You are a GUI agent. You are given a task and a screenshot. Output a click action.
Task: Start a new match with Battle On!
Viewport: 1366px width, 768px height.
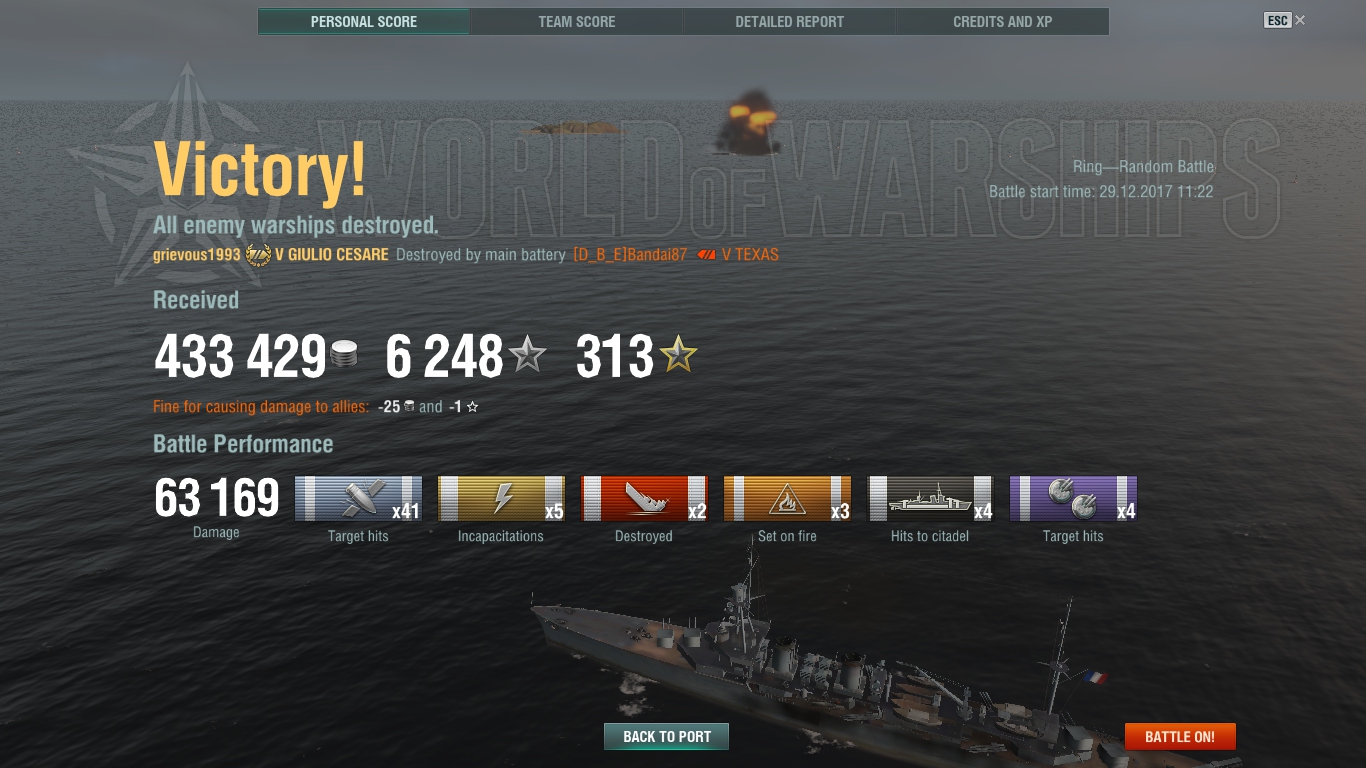click(x=1180, y=737)
